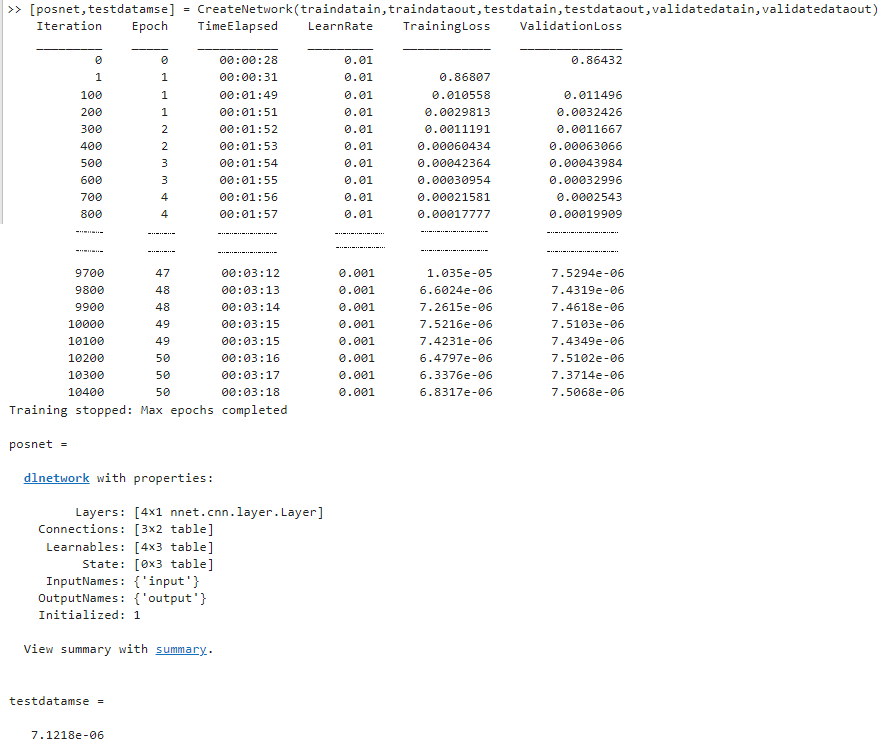Click the 'Training stopped: Max epochs completed' message
The width and height of the screenshot is (883, 744).
[x=147, y=410]
